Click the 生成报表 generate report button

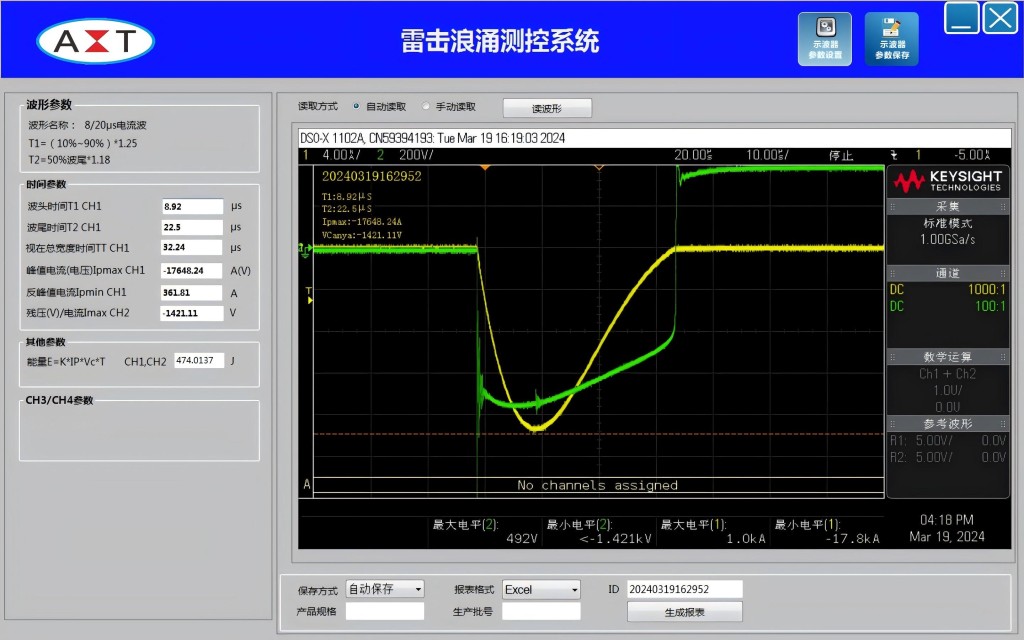pyautogui.click(x=684, y=612)
